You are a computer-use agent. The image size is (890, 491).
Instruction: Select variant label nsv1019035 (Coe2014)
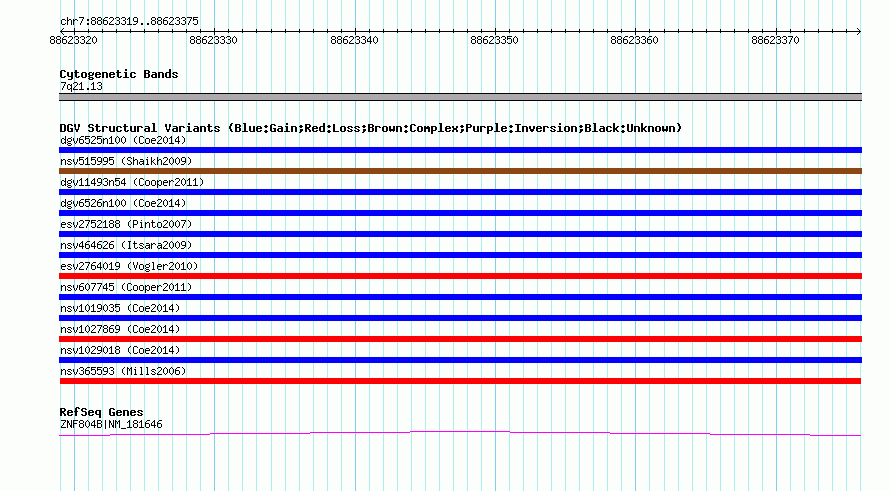120,308
